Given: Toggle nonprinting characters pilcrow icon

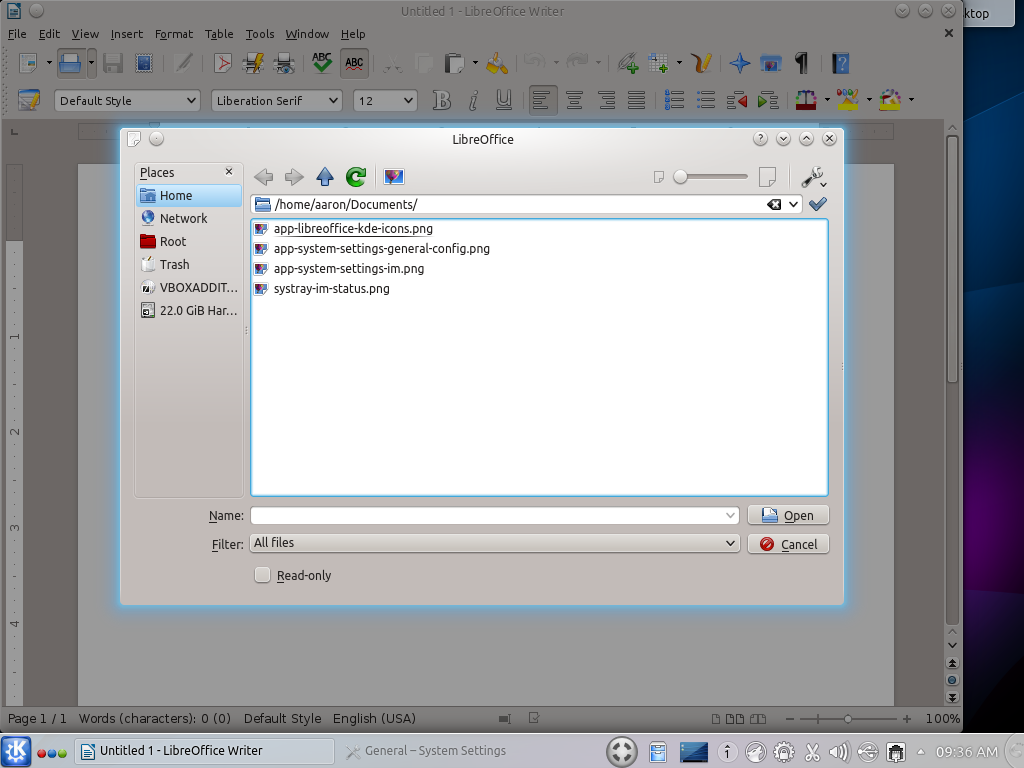Looking at the screenshot, I should [x=802, y=63].
